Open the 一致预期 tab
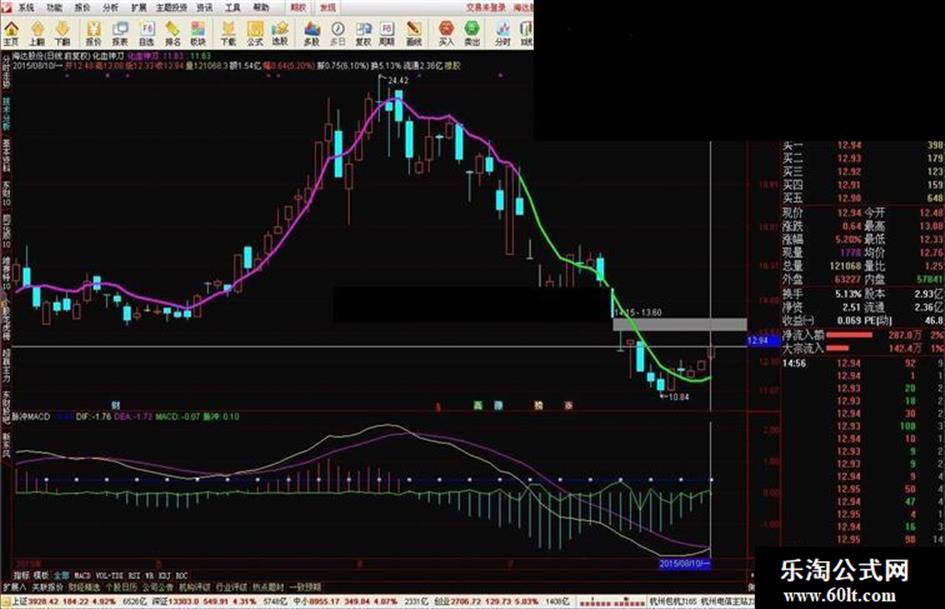945x609 pixels. point(305,587)
